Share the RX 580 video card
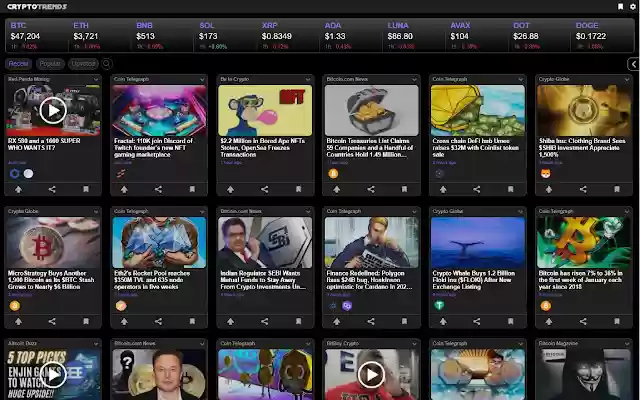Viewport: 640px width, 400px height. tap(52, 189)
